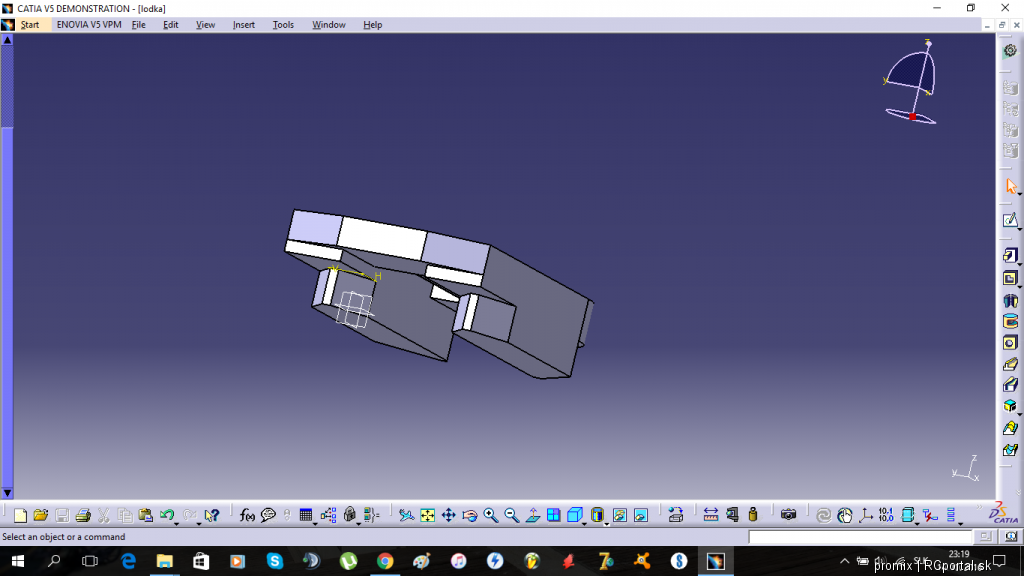This screenshot has height=576, width=1024.
Task: Create a multi-view layout
Action: coord(554,515)
